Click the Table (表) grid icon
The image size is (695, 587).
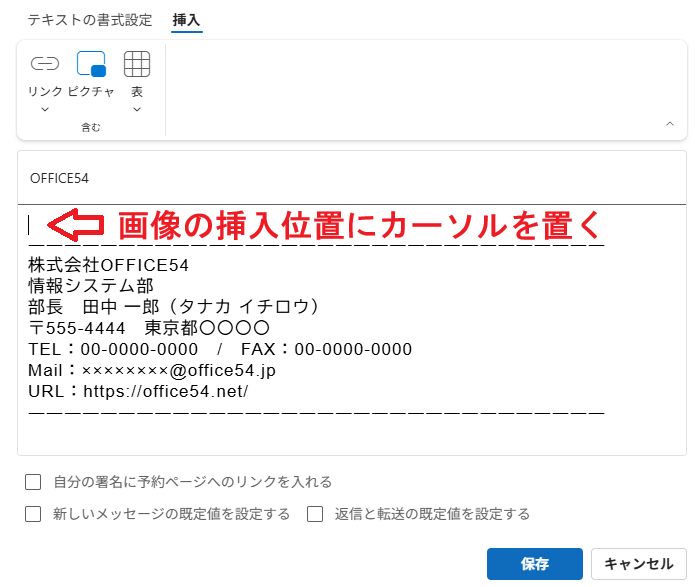pos(137,63)
